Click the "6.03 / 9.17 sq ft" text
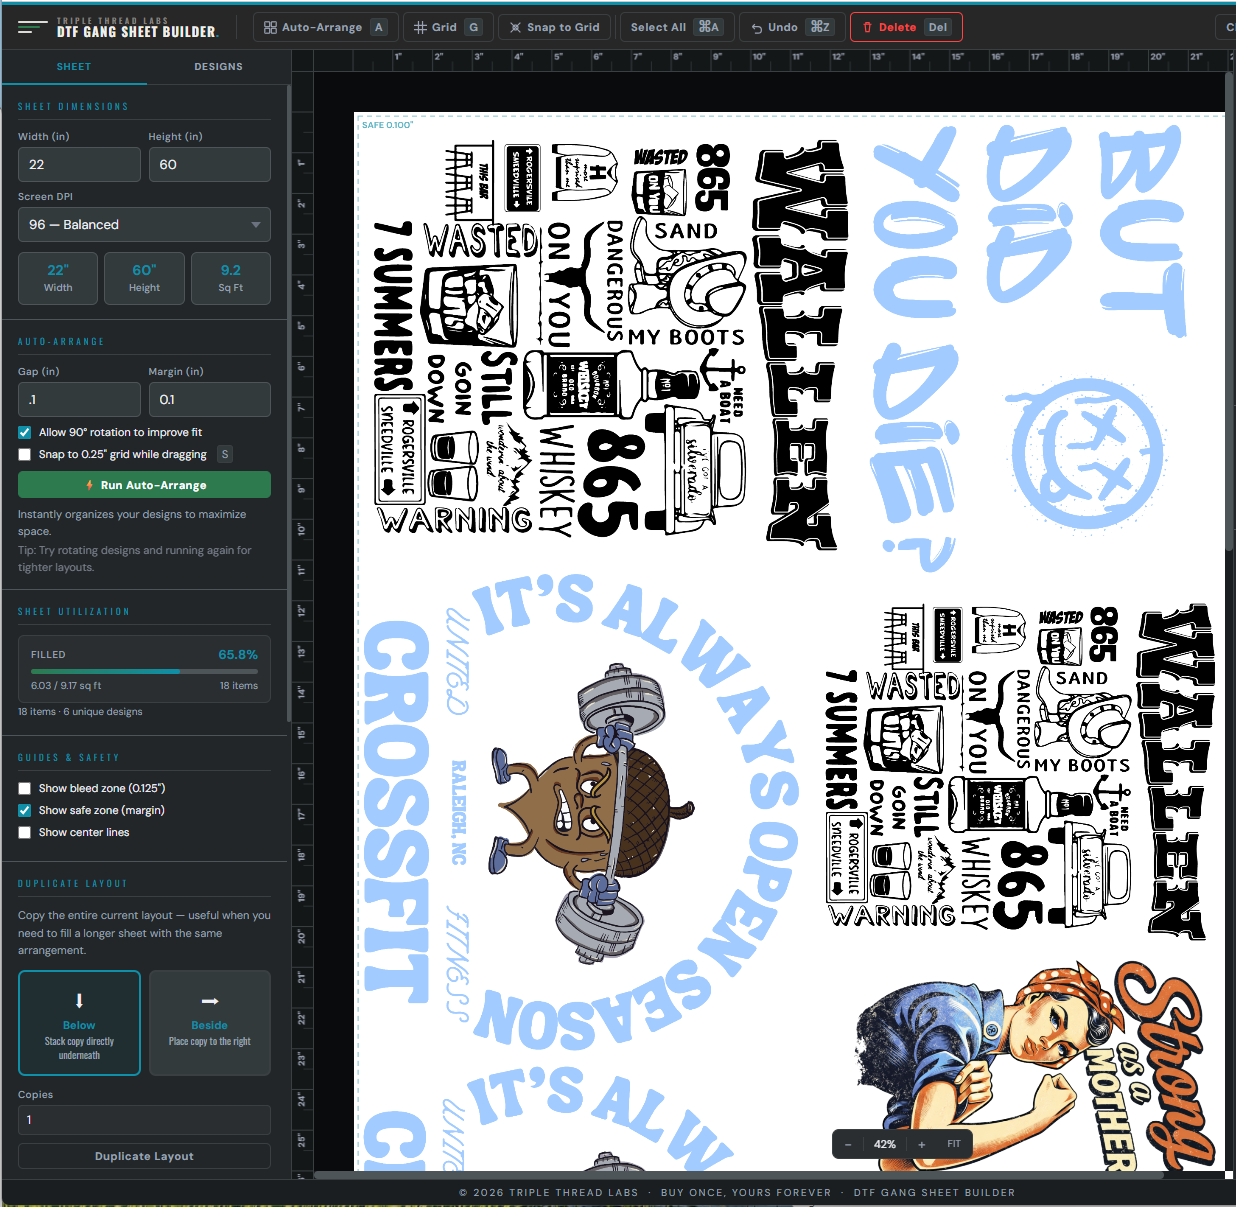The height and width of the screenshot is (1207, 1236). [x=66, y=686]
